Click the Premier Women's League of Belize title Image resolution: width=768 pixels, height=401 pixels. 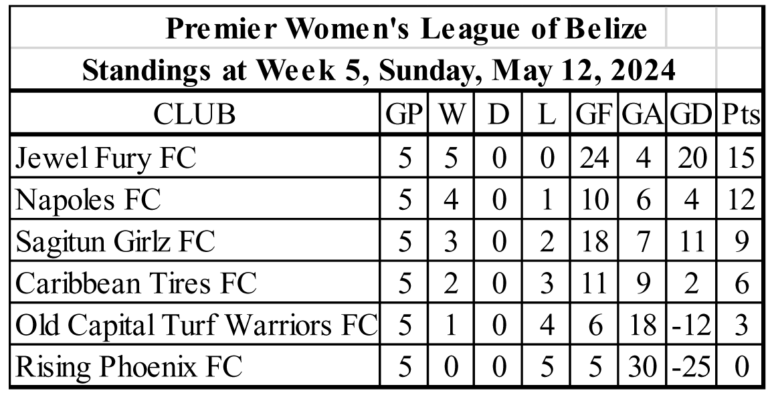pos(407,28)
